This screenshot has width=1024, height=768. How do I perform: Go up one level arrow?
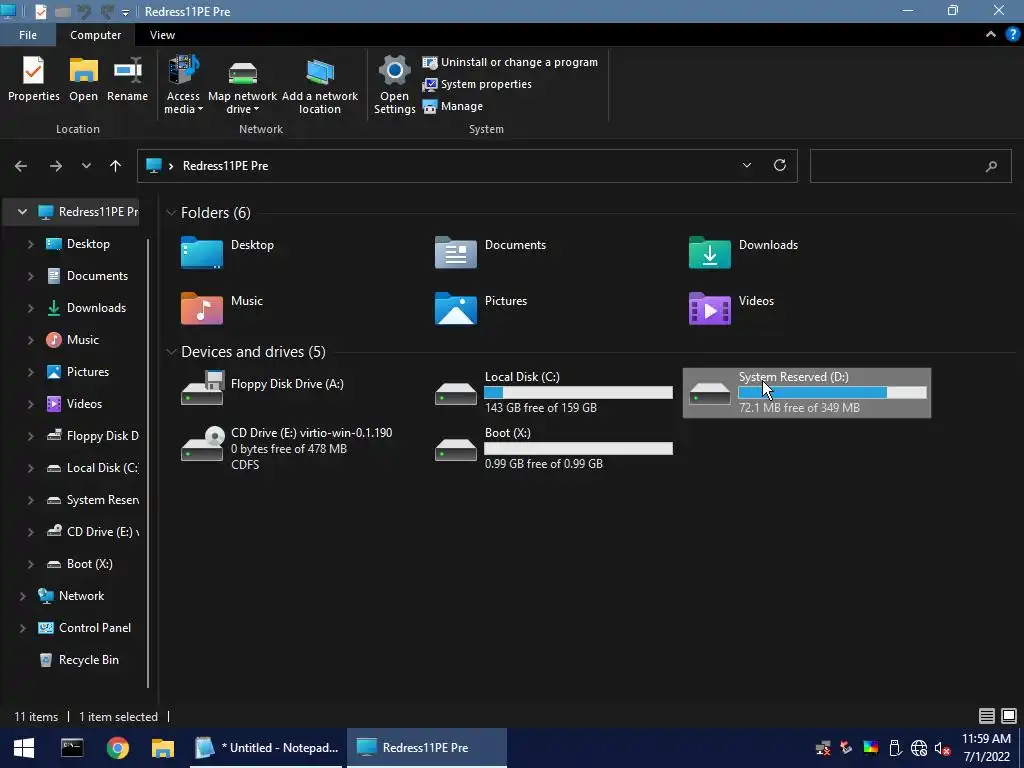tap(116, 166)
